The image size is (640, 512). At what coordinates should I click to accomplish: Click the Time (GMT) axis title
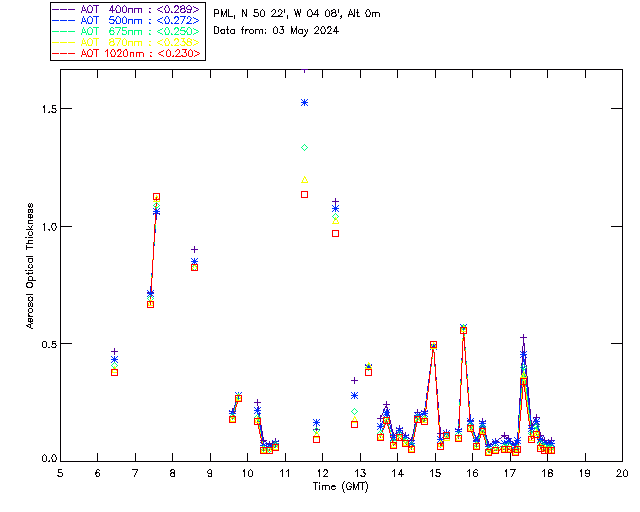341,486
